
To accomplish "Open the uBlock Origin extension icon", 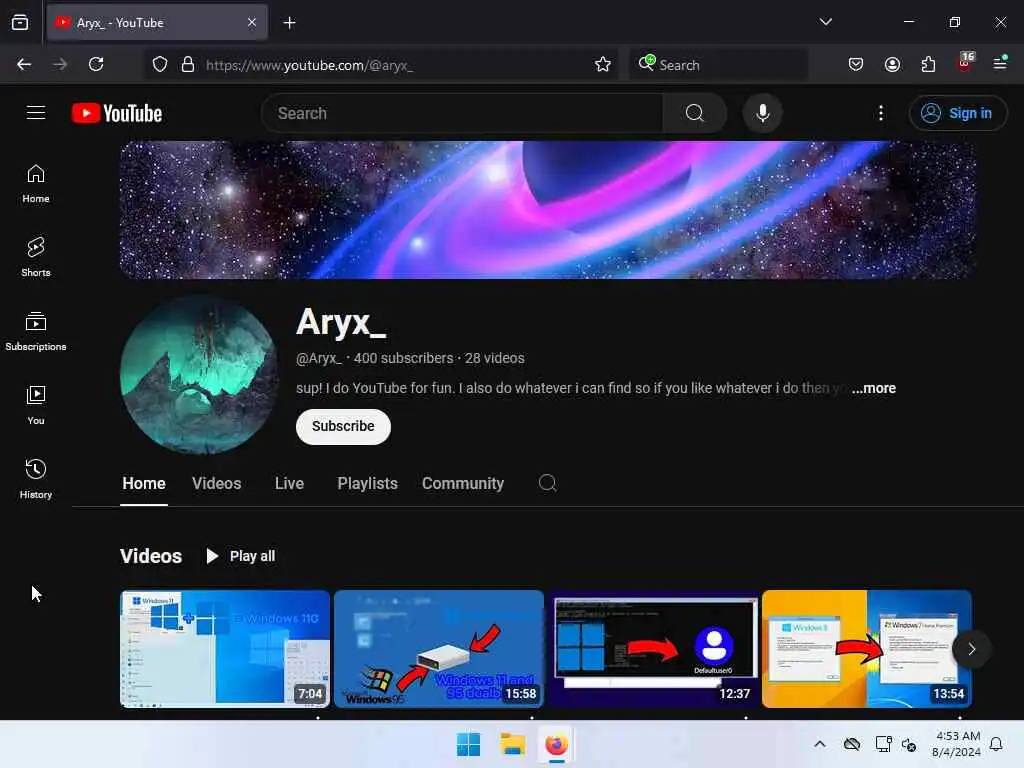I will (x=965, y=63).
